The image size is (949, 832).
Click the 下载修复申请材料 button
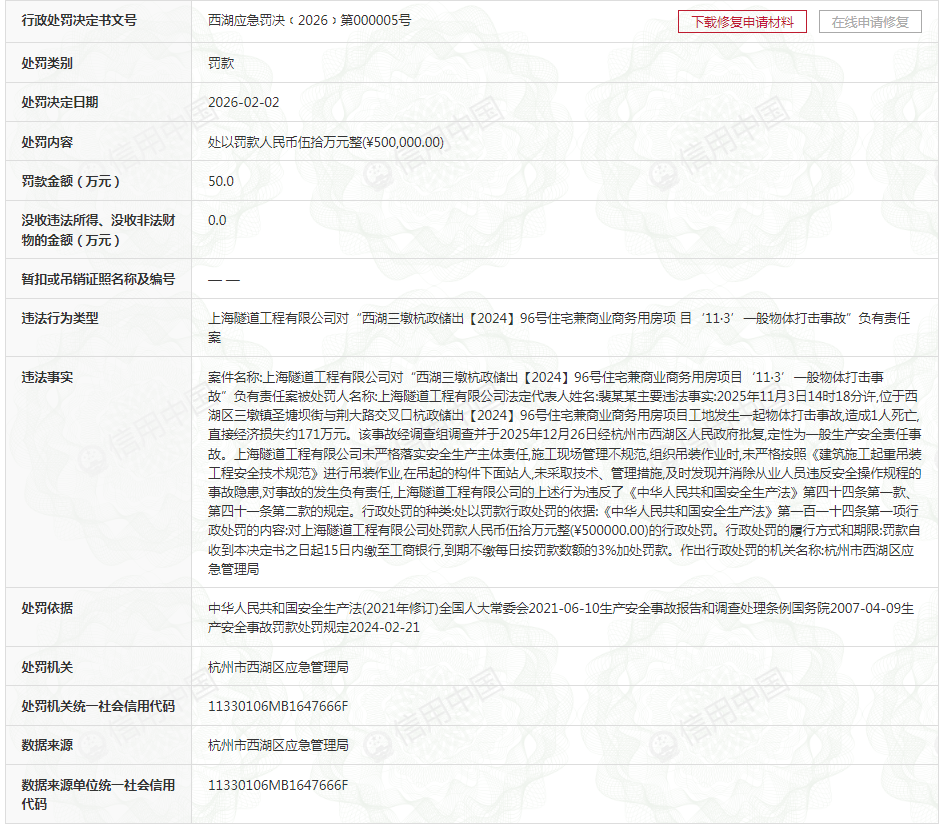[x=742, y=22]
